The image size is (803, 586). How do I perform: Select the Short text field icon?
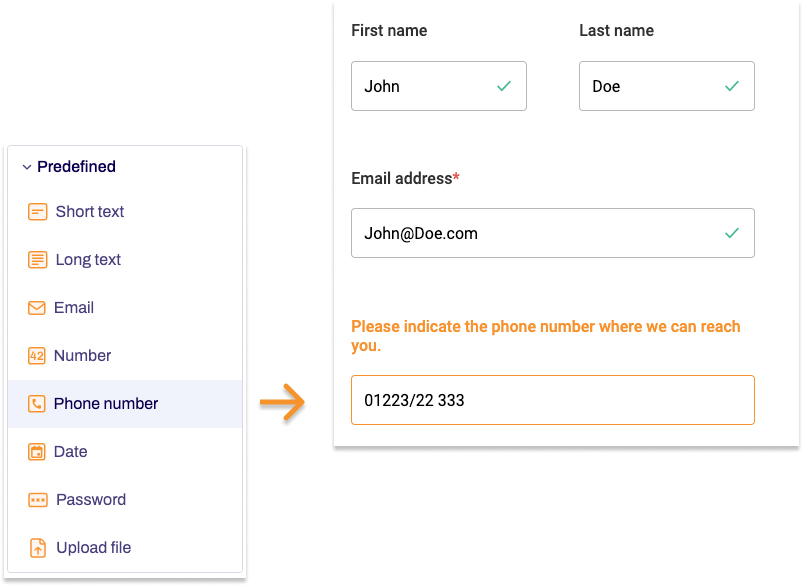(x=37, y=211)
